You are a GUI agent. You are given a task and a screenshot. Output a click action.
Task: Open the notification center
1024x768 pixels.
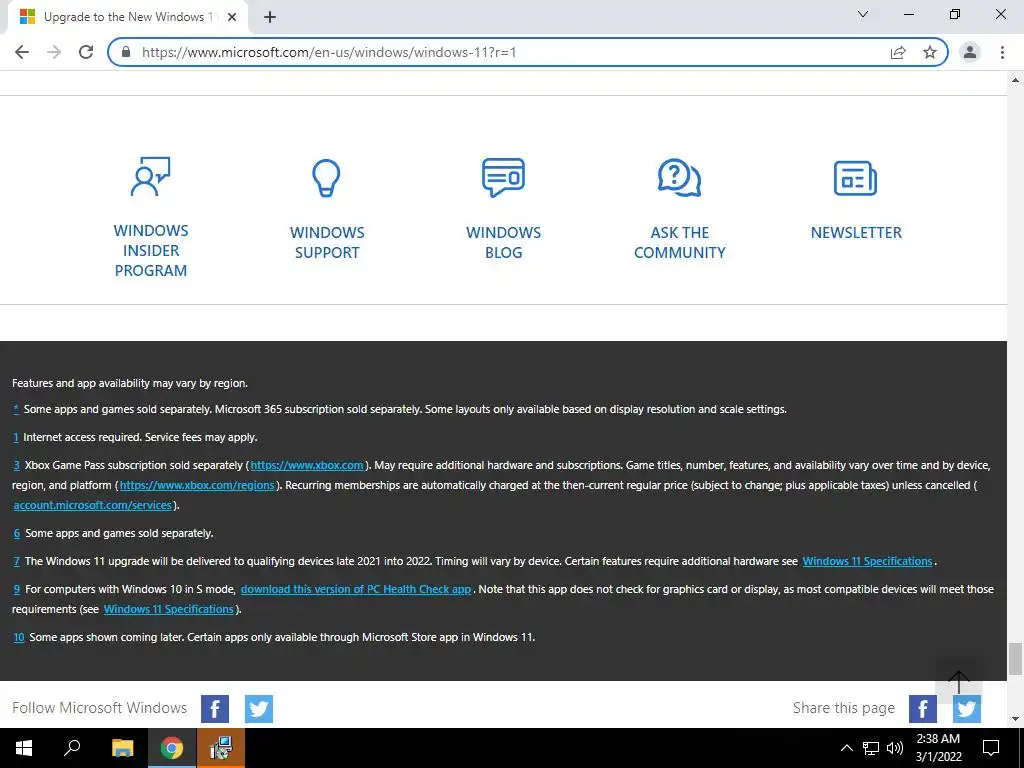coord(991,748)
